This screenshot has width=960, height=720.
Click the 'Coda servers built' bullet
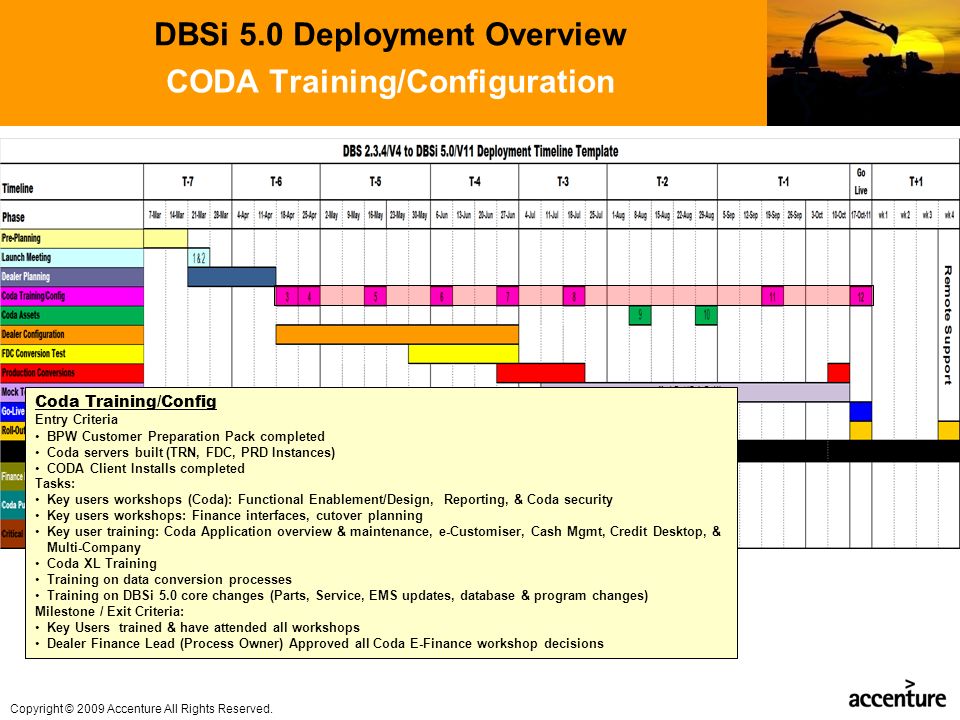pos(191,452)
